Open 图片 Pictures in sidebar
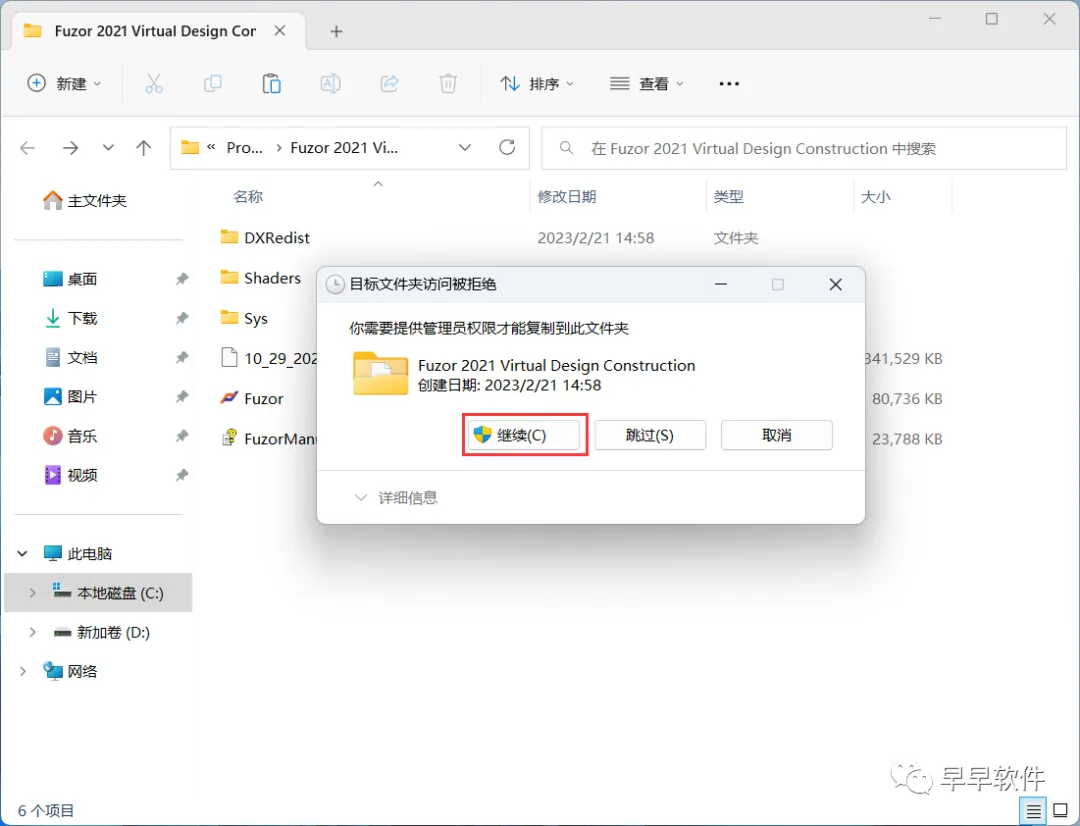This screenshot has width=1080, height=826. pyautogui.click(x=70, y=397)
